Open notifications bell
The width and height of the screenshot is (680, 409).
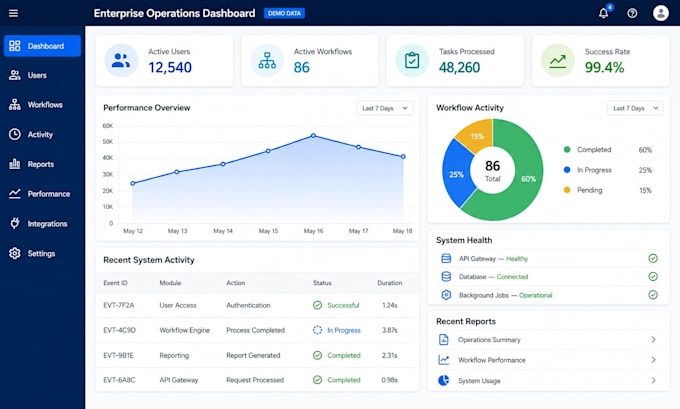(603, 13)
